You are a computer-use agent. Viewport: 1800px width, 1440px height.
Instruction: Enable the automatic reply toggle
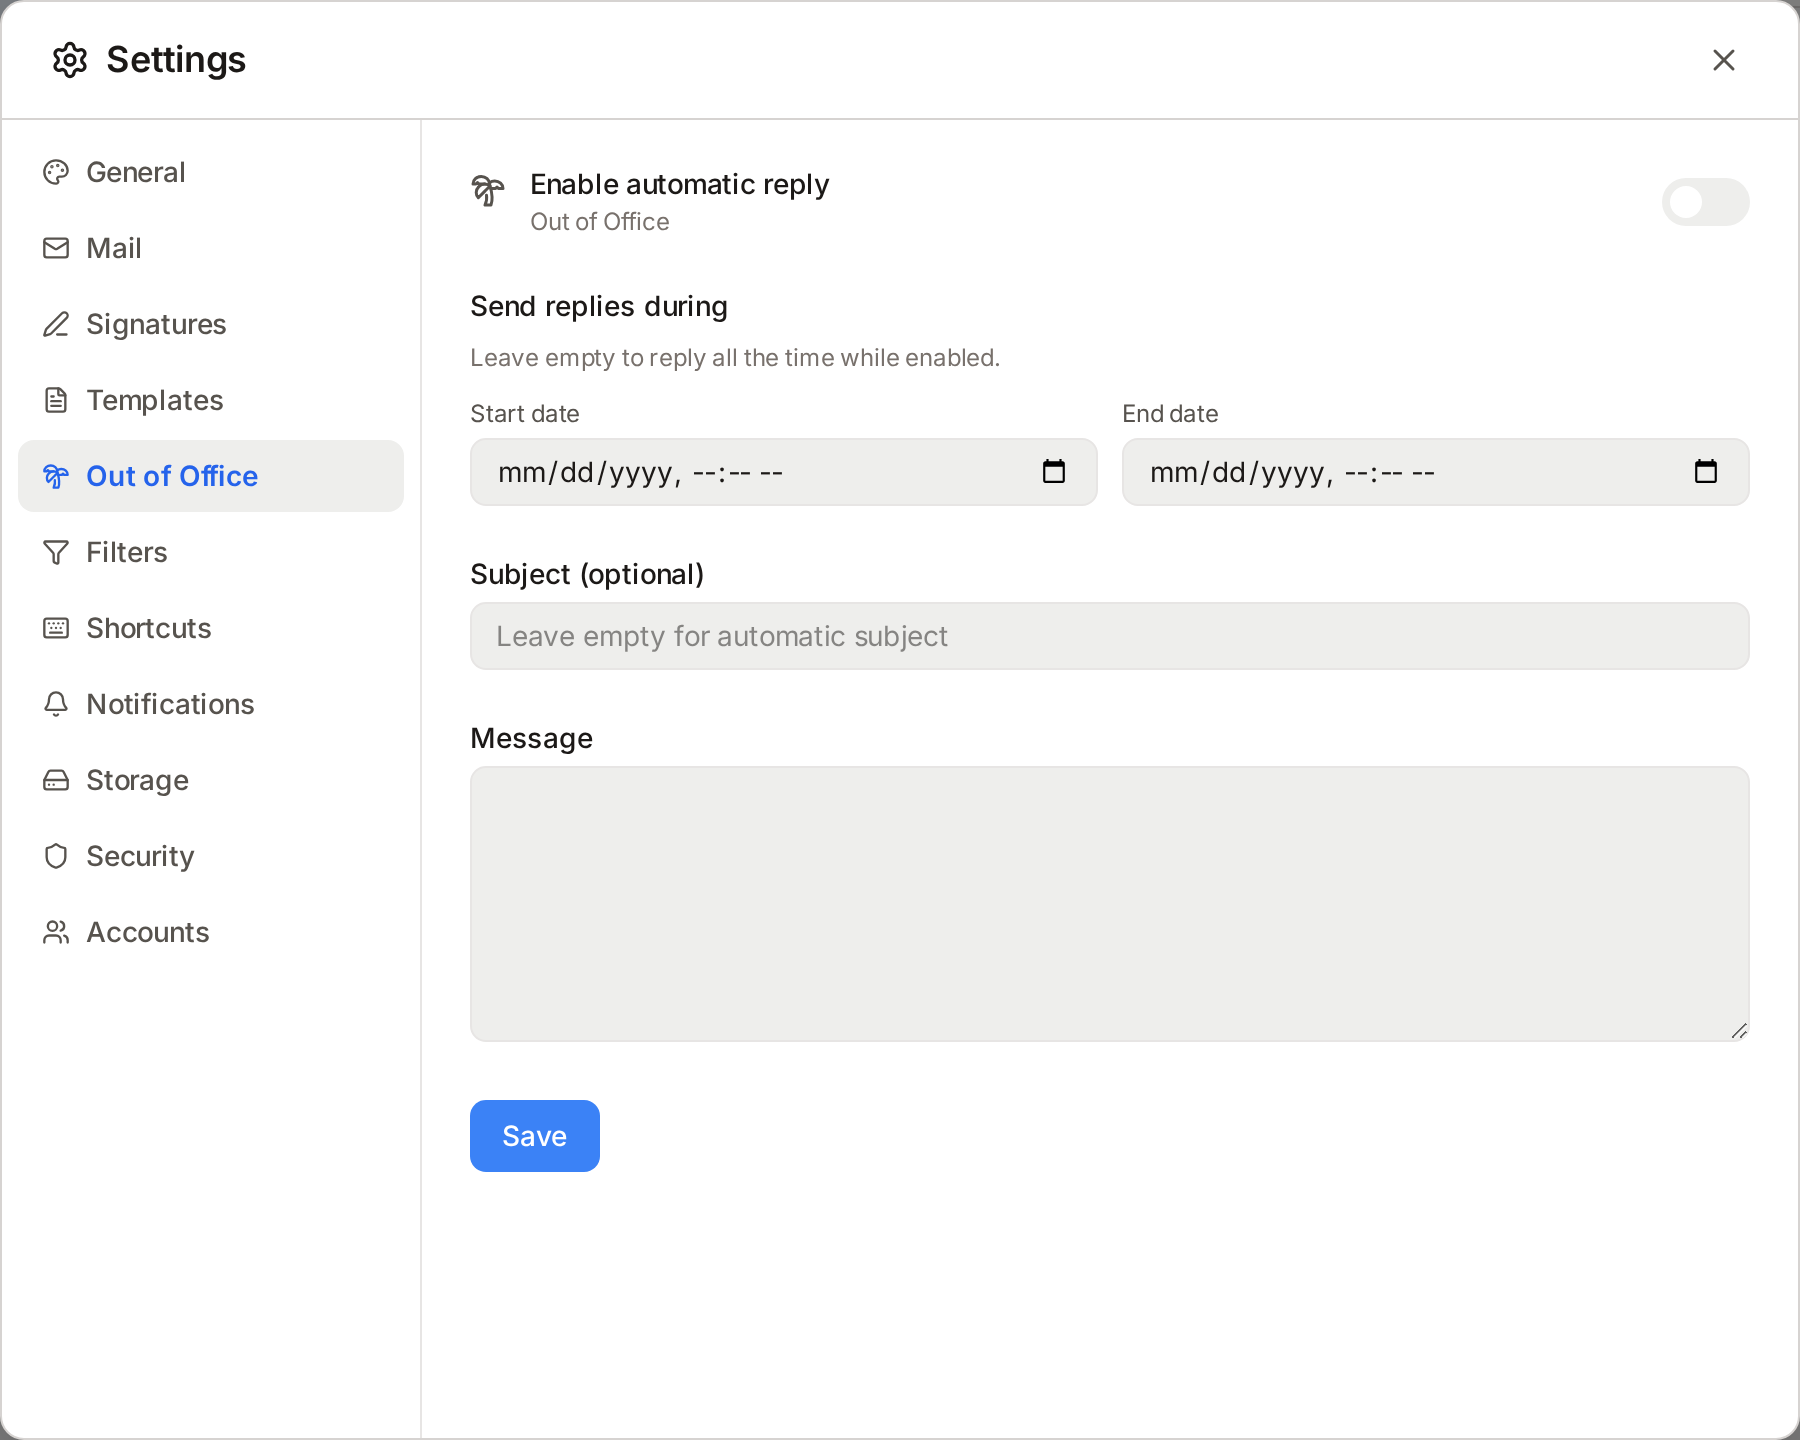point(1705,202)
